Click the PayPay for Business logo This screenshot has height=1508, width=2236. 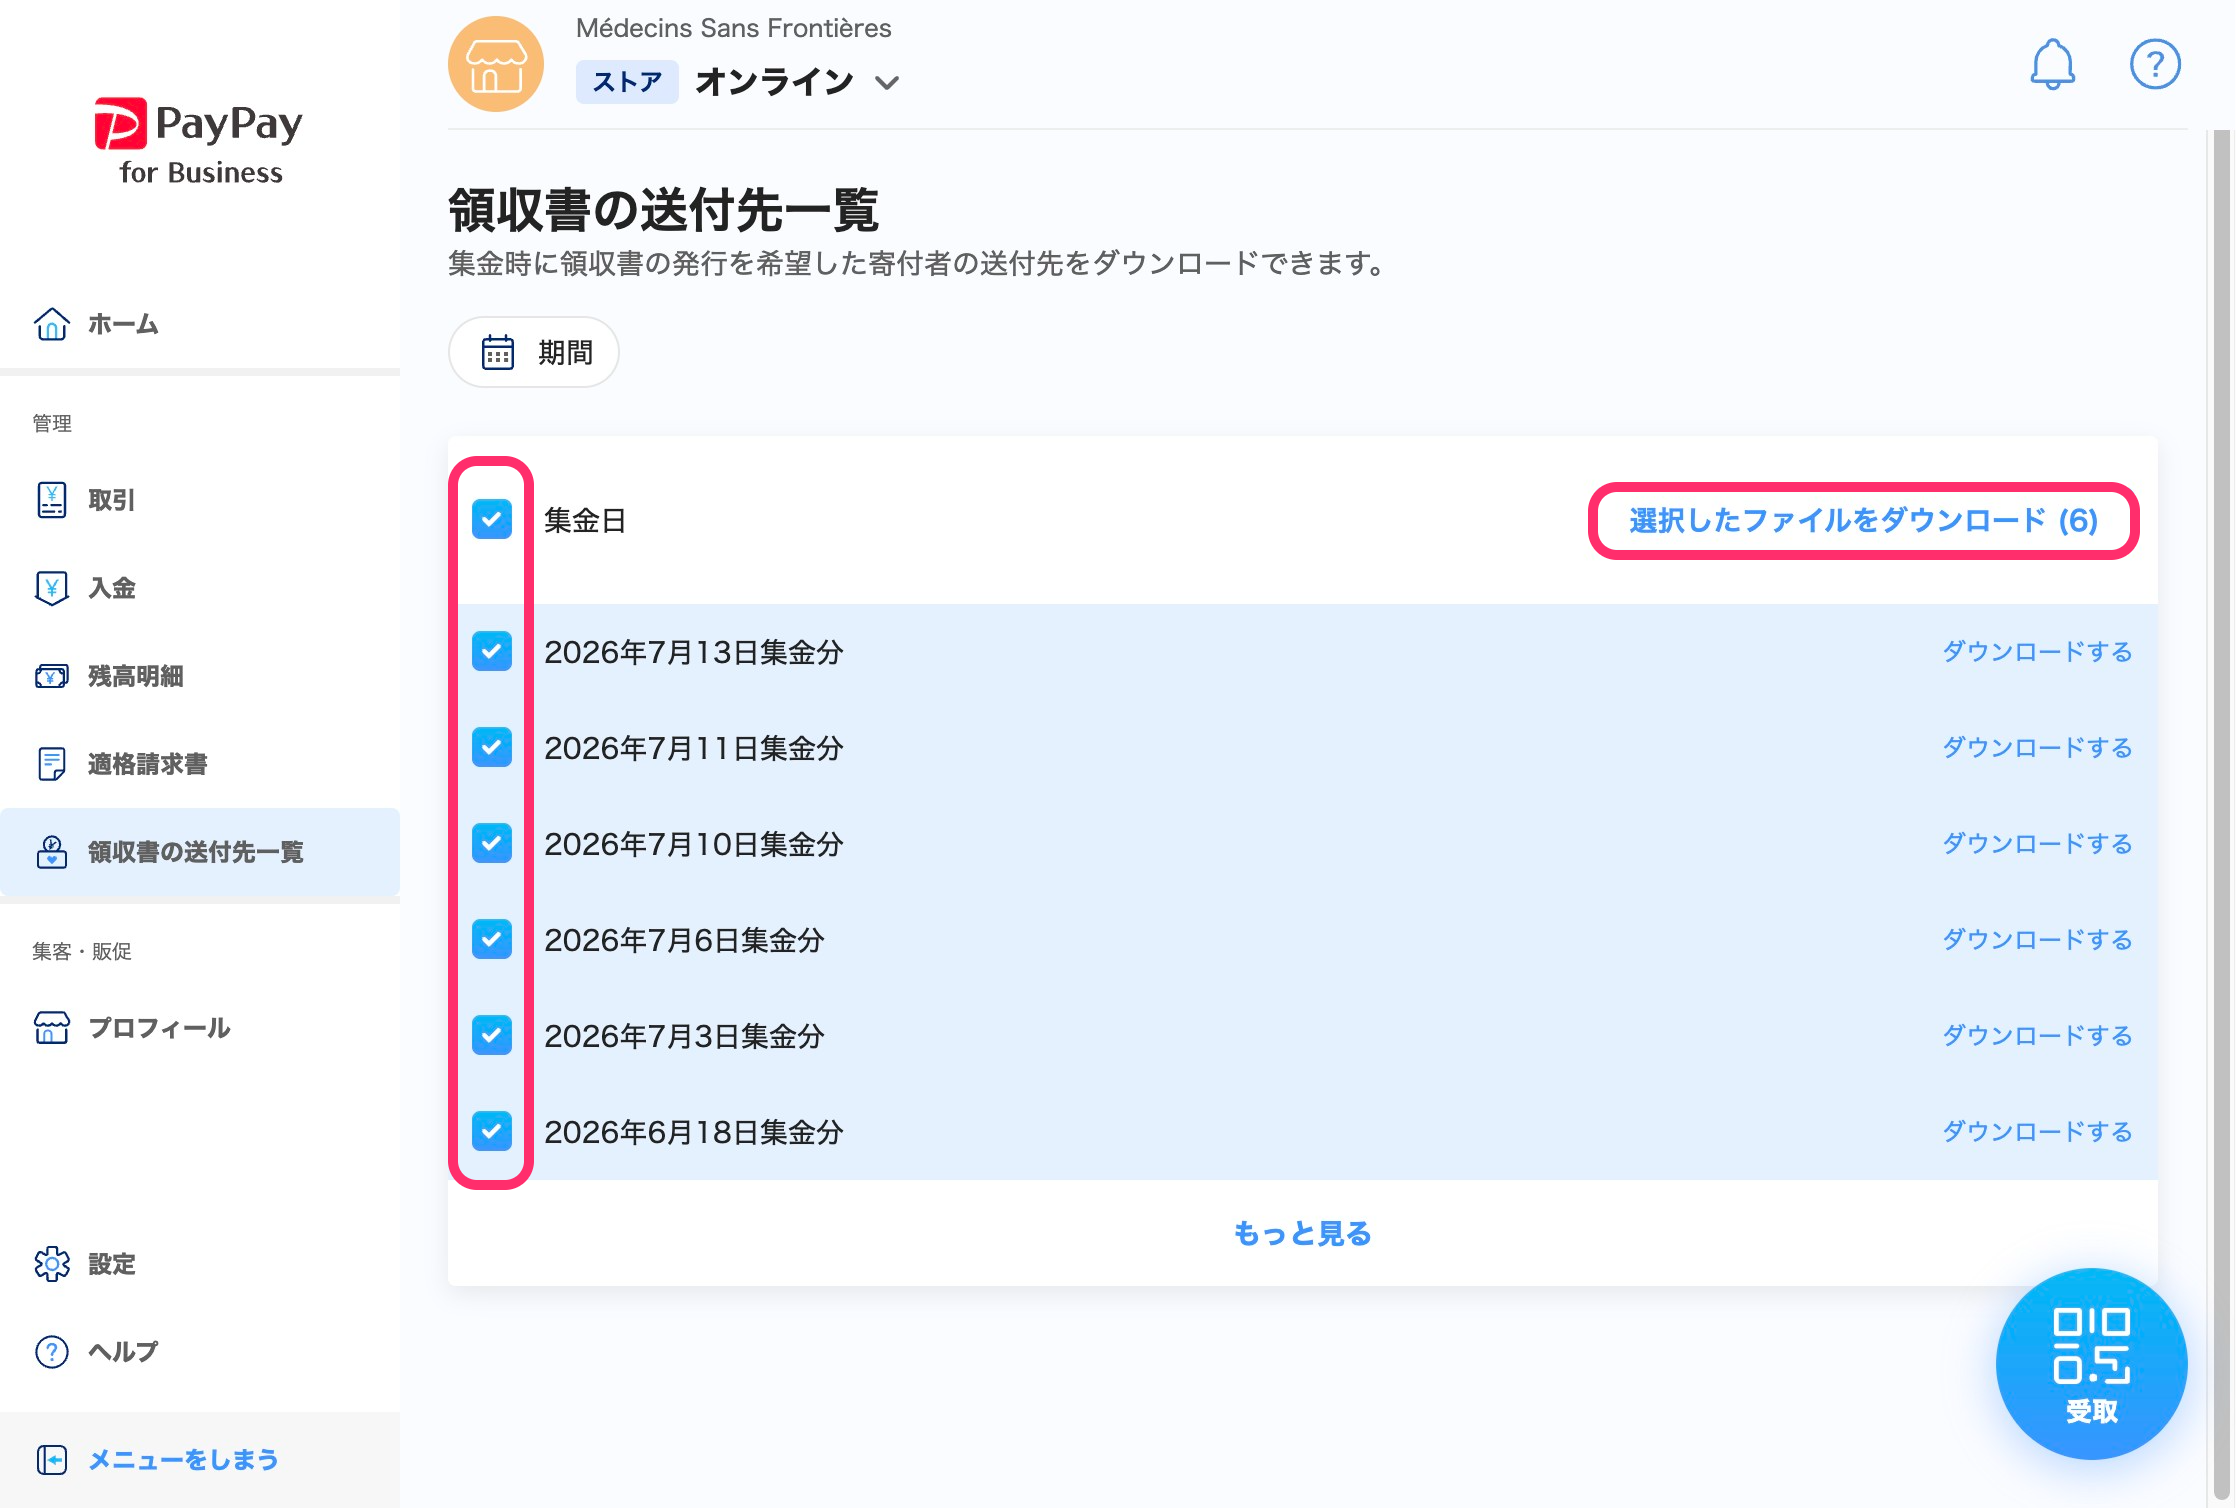[200, 142]
